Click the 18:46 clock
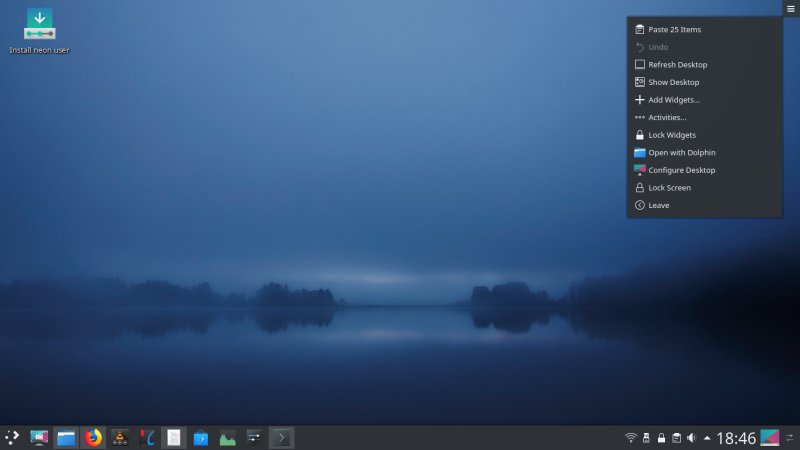Image resolution: width=800 pixels, height=450 pixels. click(736, 438)
